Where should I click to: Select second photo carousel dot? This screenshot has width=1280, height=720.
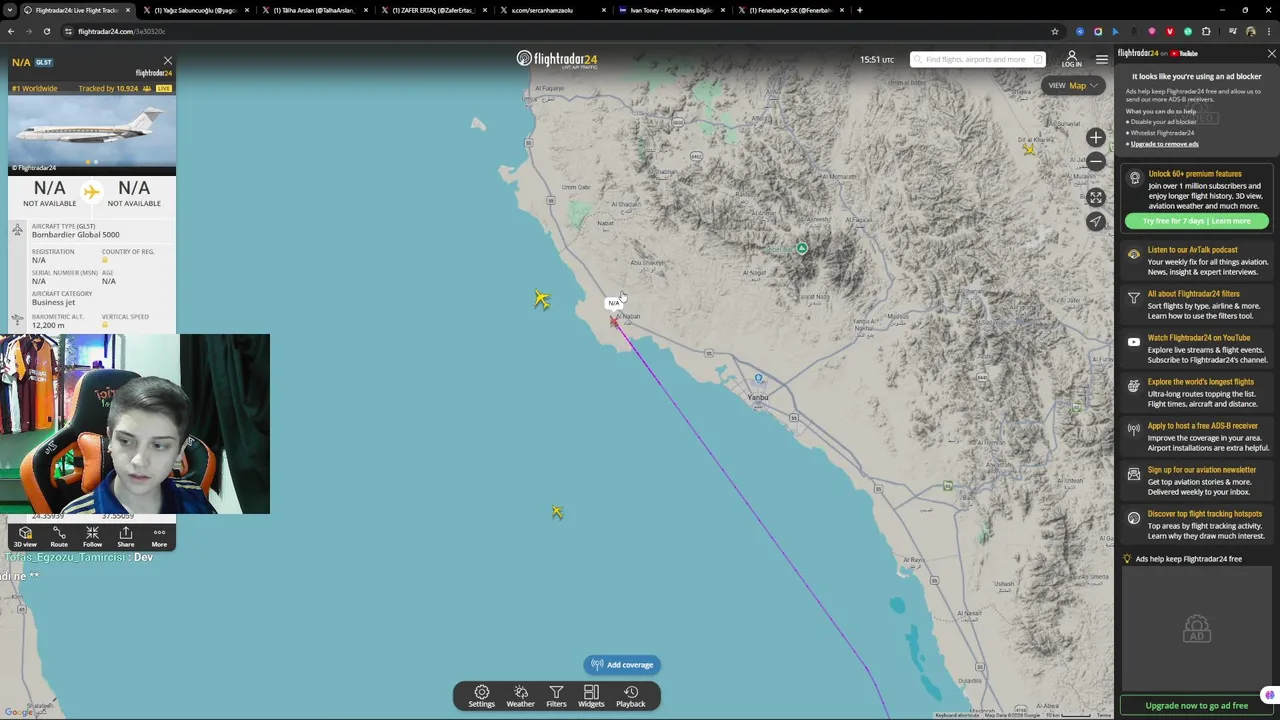coord(96,162)
